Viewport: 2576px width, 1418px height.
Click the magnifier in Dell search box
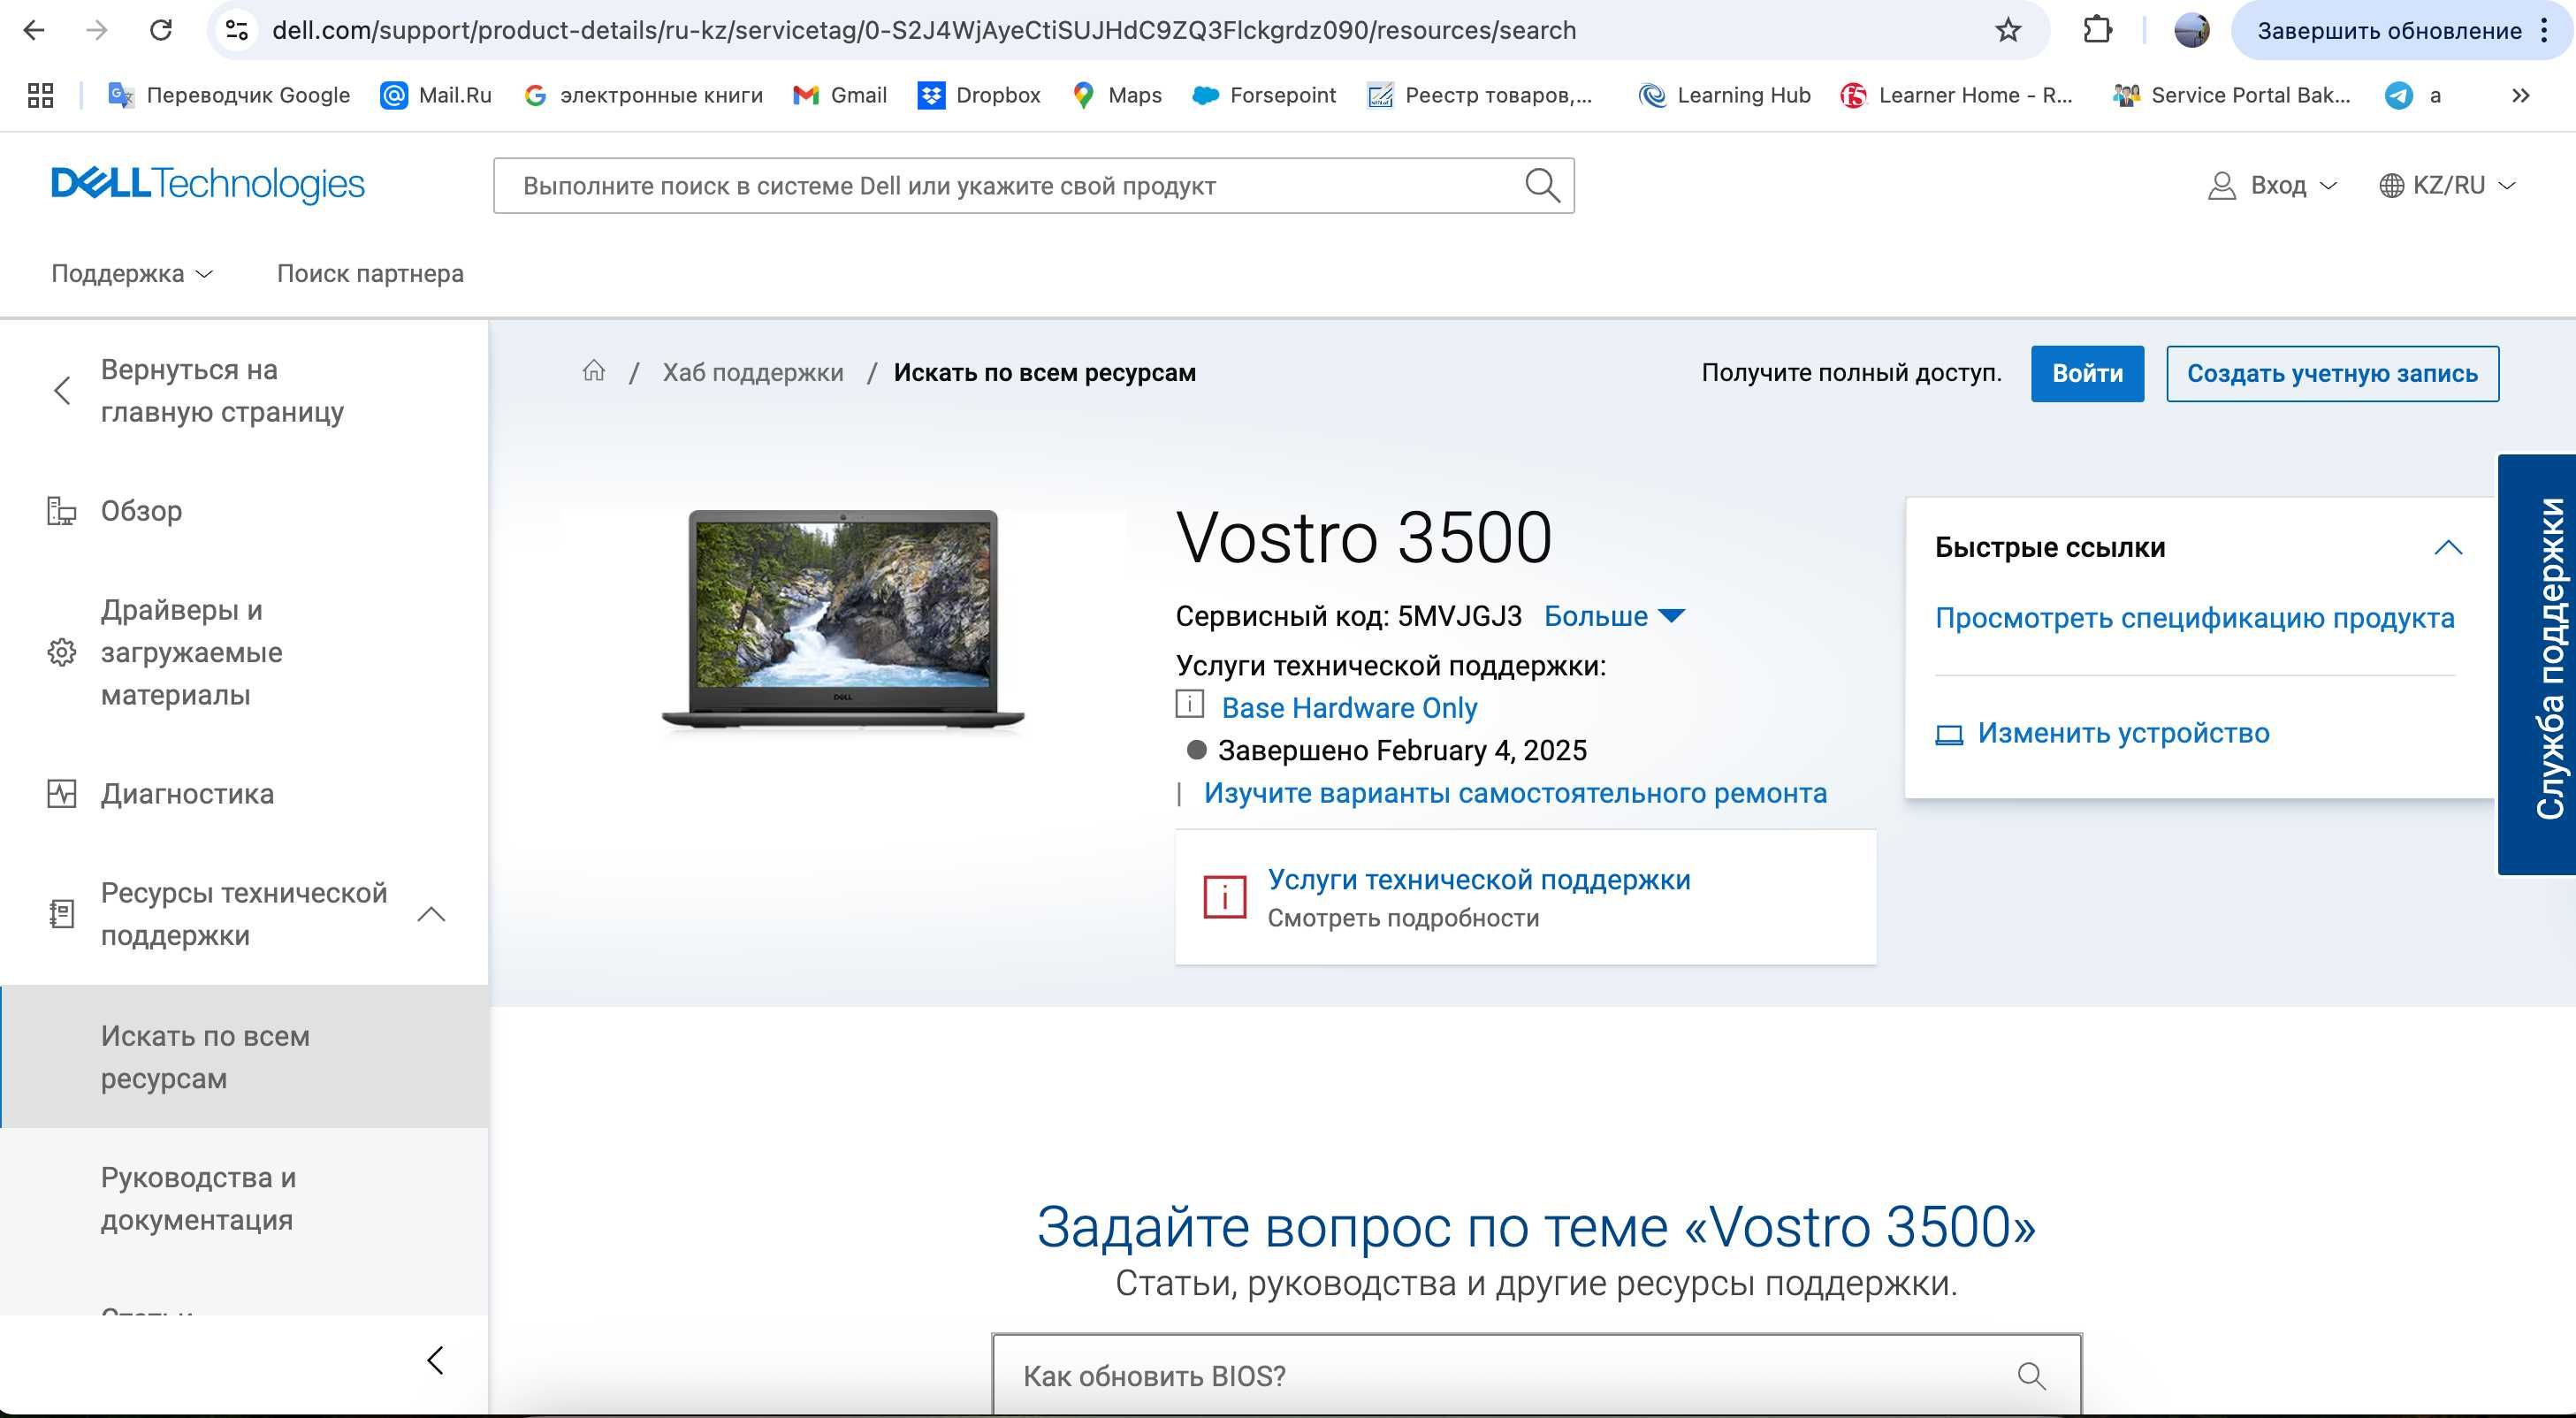pos(1541,185)
